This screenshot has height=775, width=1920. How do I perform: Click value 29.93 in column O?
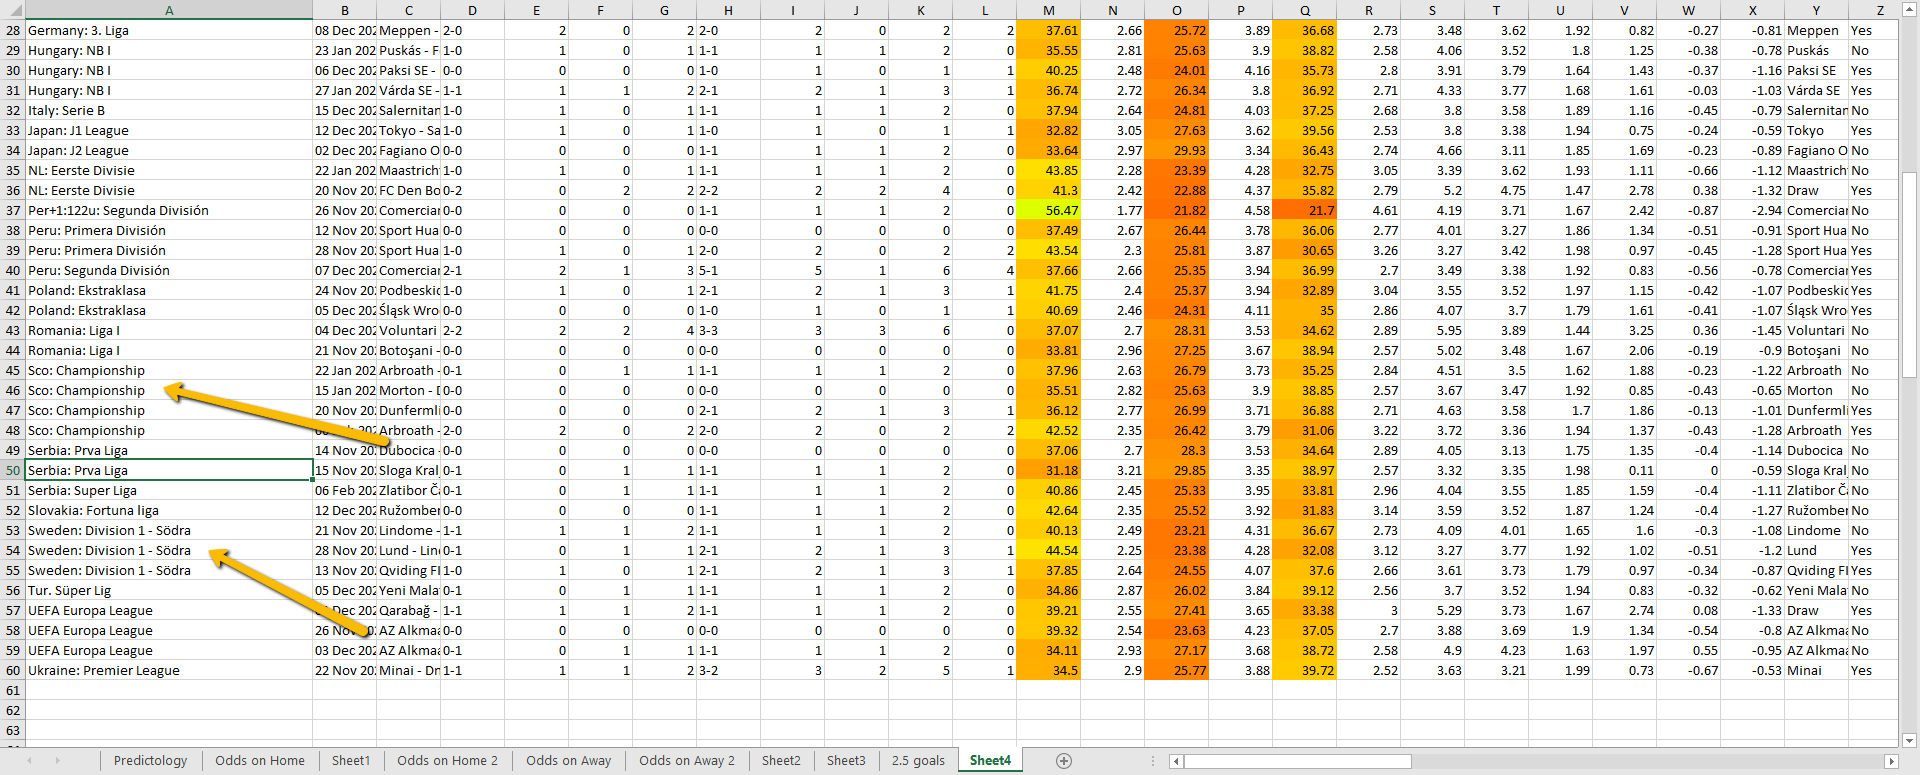1176,150
